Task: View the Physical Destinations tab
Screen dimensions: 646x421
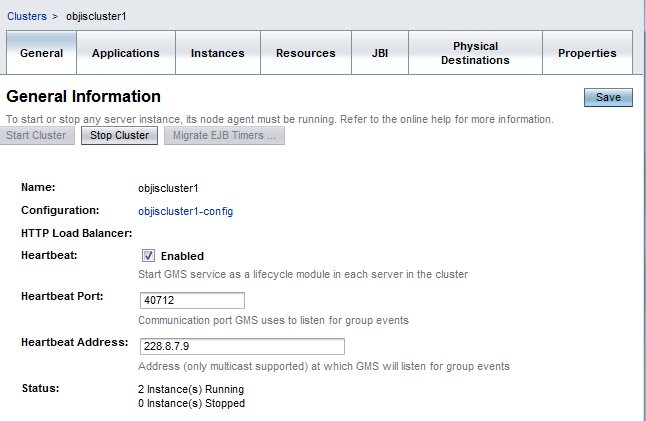Action: click(475, 53)
